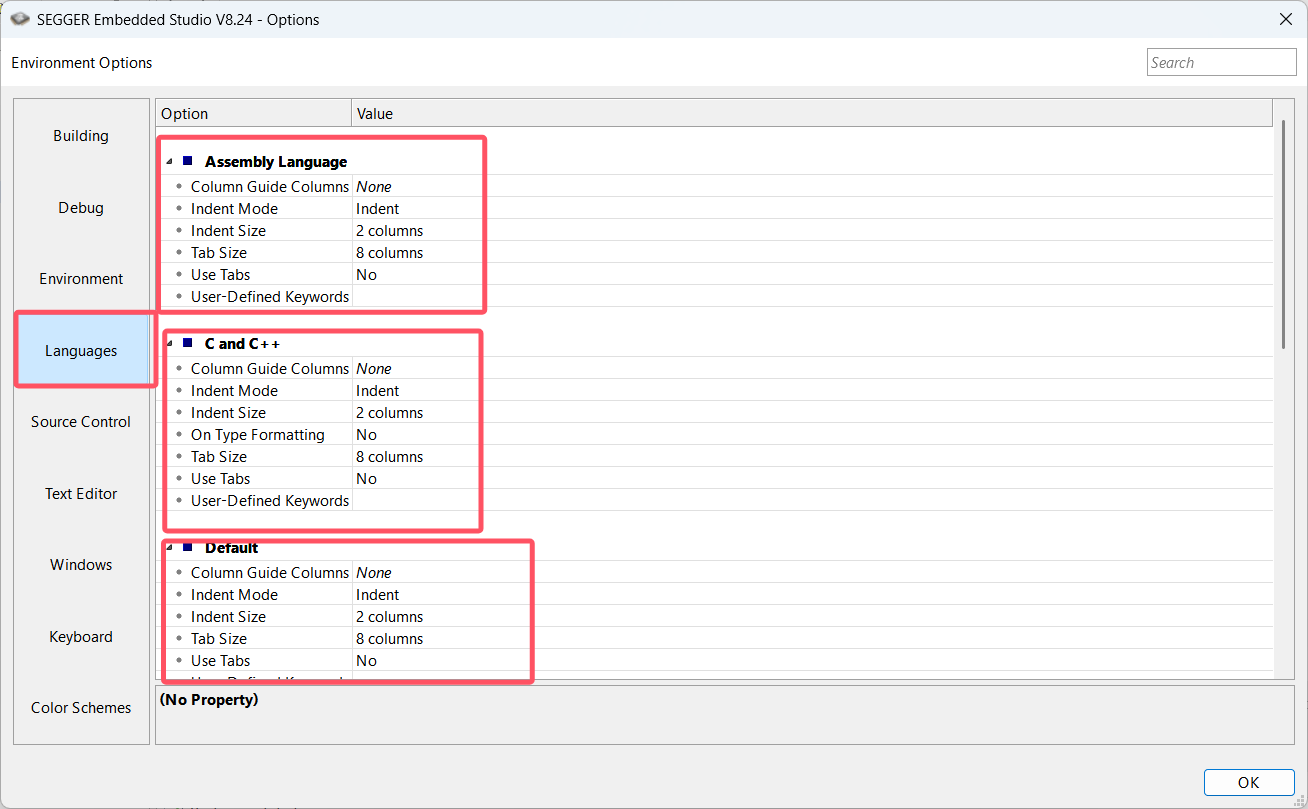The height and width of the screenshot is (809, 1308).
Task: Collapse the Assembly Language group
Action: coord(170,161)
